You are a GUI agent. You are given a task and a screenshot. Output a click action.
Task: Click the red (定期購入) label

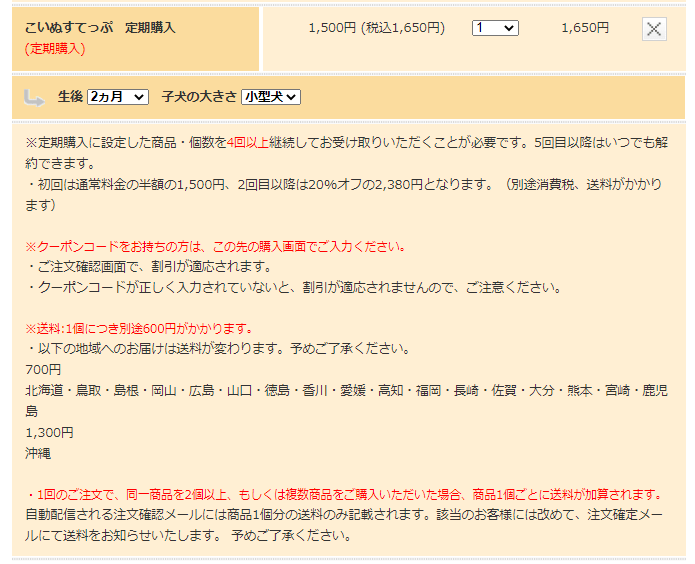point(55,48)
